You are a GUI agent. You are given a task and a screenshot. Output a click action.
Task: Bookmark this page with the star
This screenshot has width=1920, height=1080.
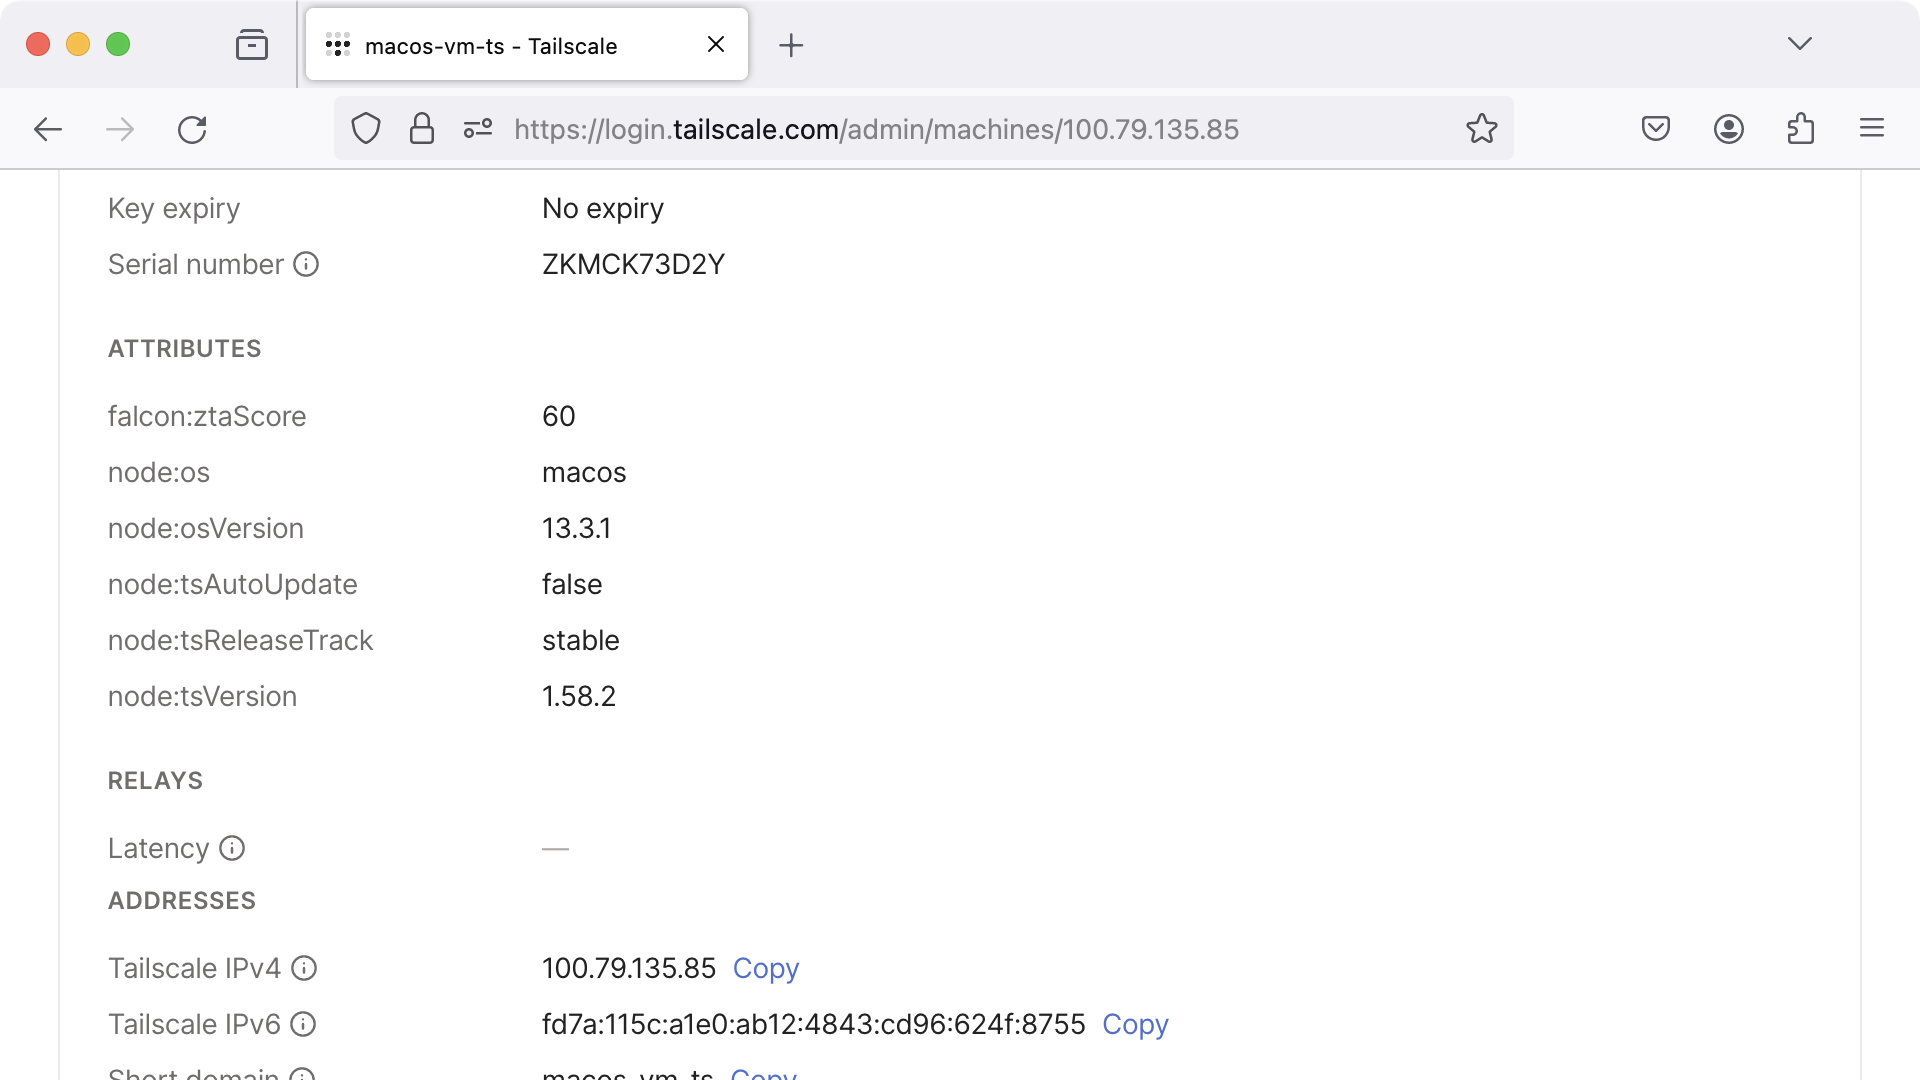pyautogui.click(x=1481, y=129)
